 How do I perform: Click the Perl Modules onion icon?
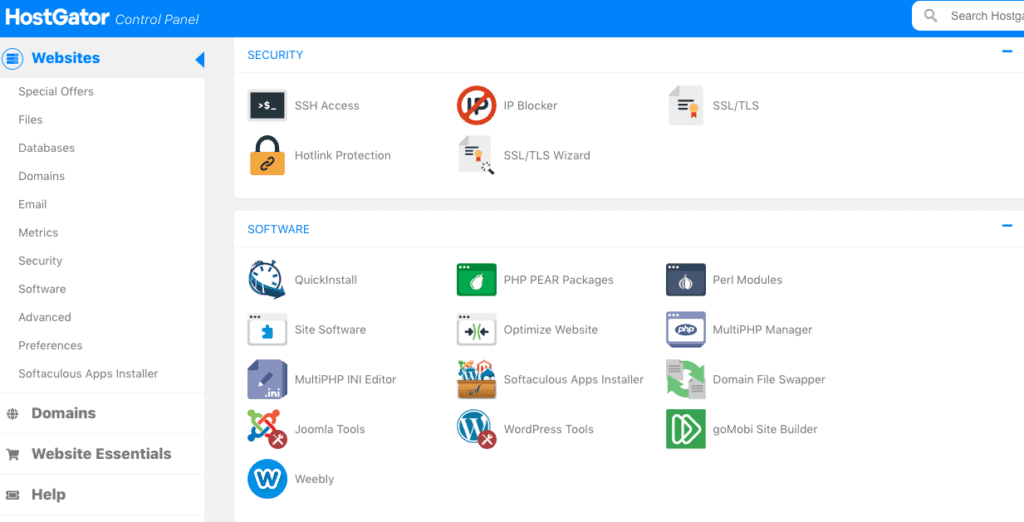686,280
